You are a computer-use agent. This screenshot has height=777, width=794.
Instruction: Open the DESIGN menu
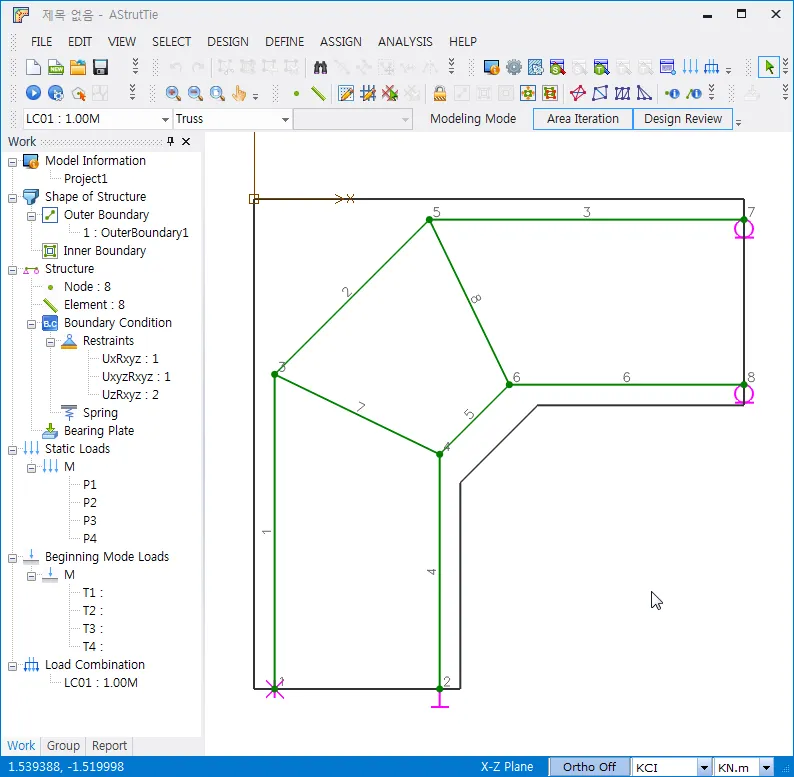[228, 42]
